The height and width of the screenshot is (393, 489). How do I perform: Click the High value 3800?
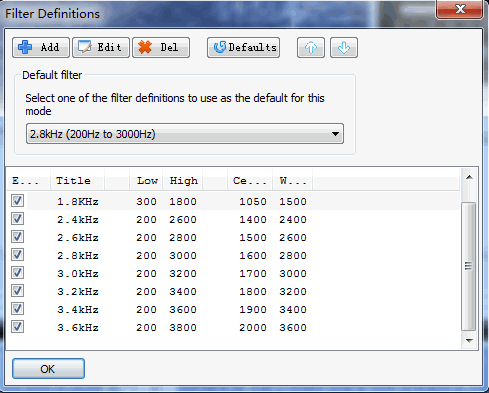pos(183,328)
